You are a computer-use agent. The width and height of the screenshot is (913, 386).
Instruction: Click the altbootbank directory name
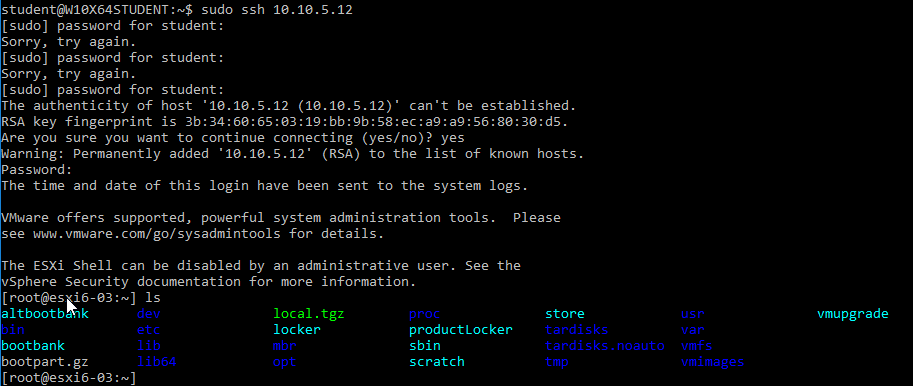coord(45,314)
